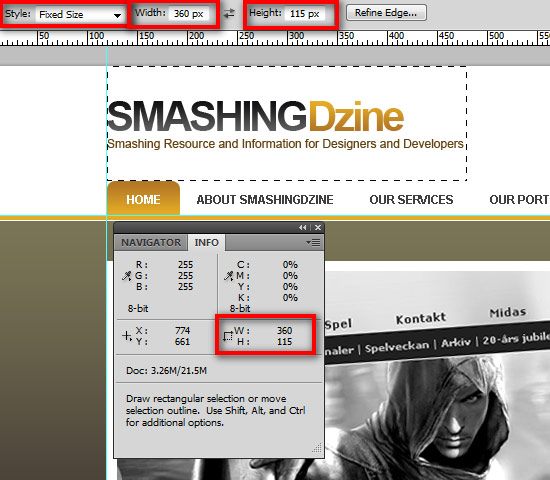Collapse the Info panel with double arrows
The width and height of the screenshot is (550, 480).
(x=302, y=228)
